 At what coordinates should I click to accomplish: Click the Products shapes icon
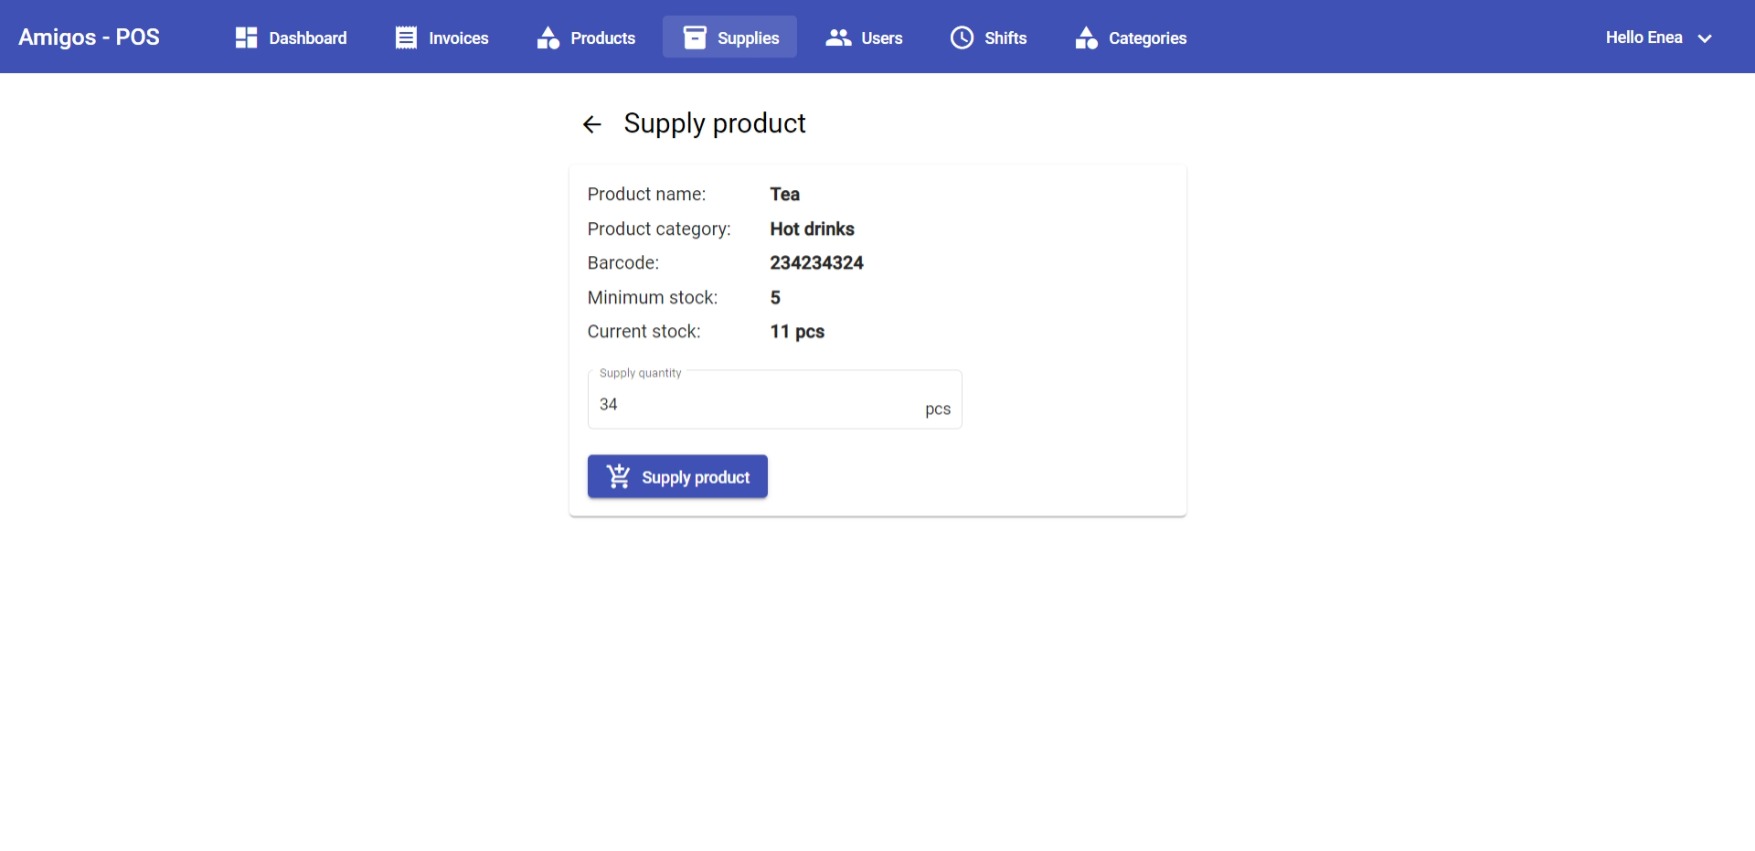tap(548, 38)
